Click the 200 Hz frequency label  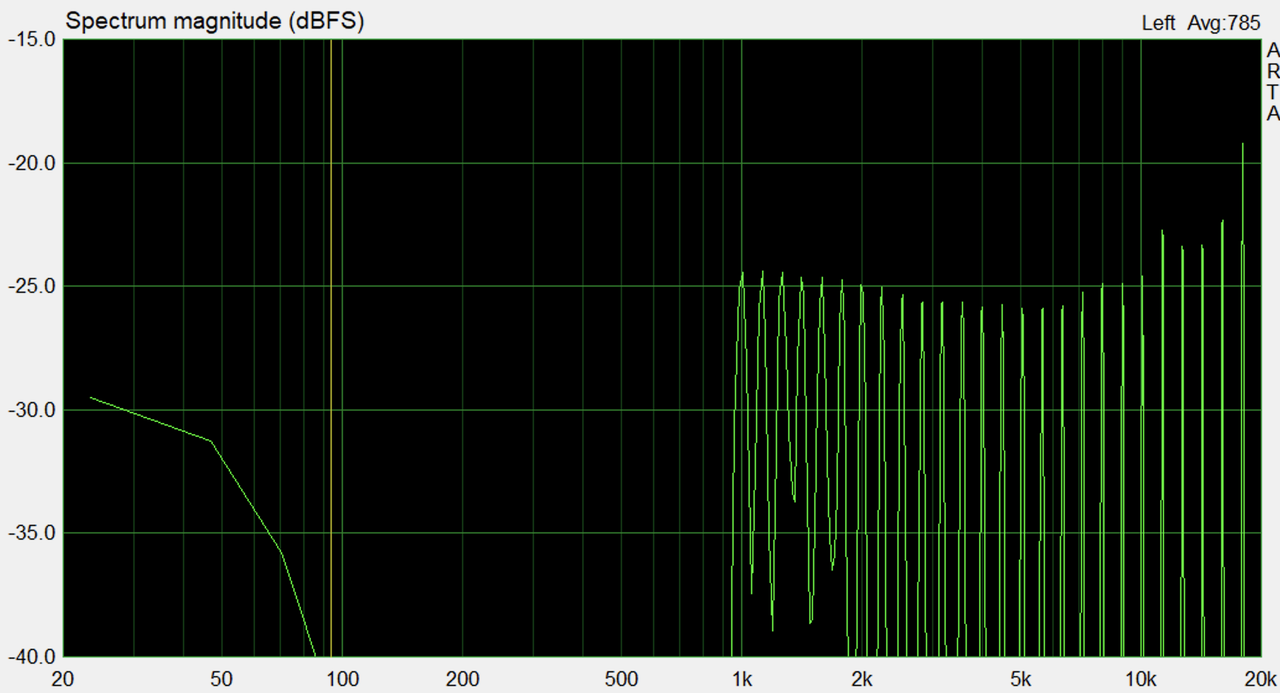pyautogui.click(x=462, y=680)
